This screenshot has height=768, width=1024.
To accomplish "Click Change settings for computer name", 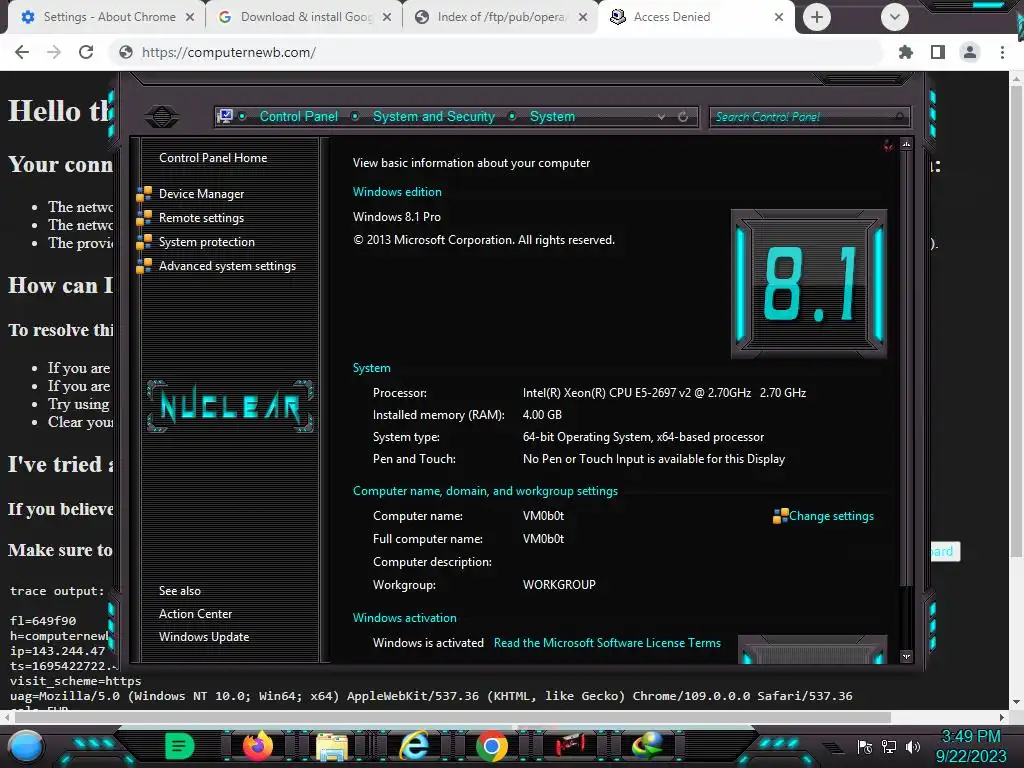I will (x=831, y=516).
